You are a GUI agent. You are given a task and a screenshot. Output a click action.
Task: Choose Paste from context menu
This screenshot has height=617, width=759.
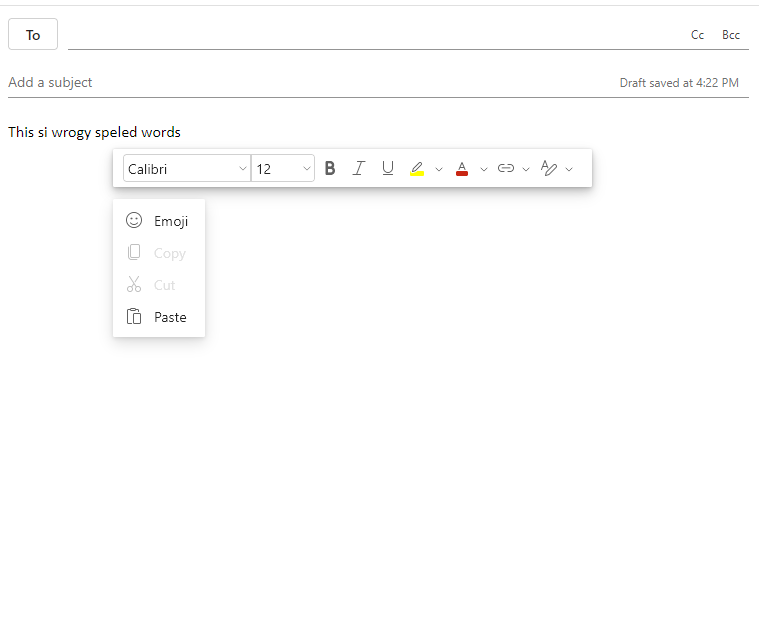[159, 317]
